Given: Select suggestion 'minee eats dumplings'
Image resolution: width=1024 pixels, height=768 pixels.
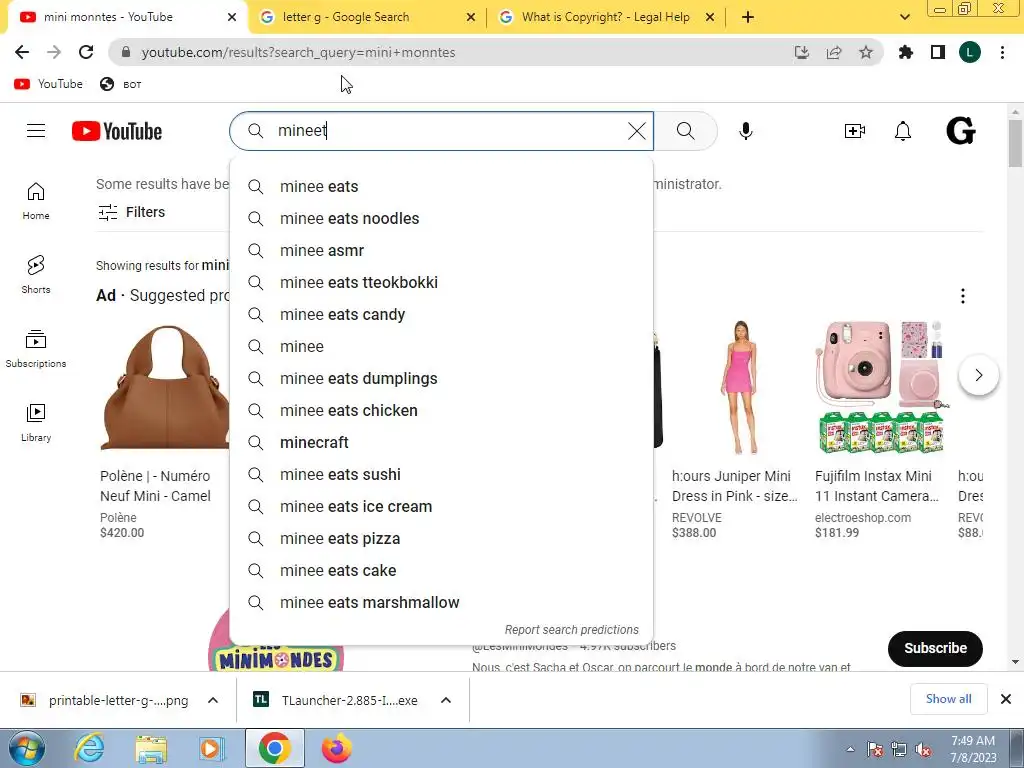Looking at the screenshot, I should click(x=441, y=379).
